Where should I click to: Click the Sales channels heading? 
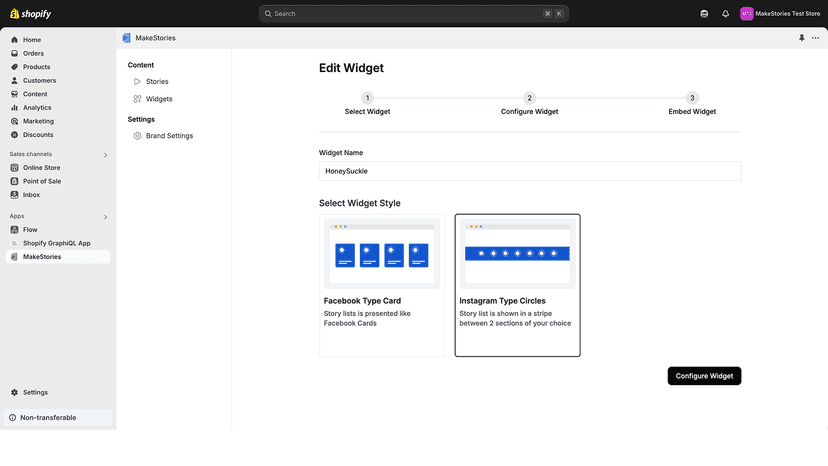click(x=31, y=154)
